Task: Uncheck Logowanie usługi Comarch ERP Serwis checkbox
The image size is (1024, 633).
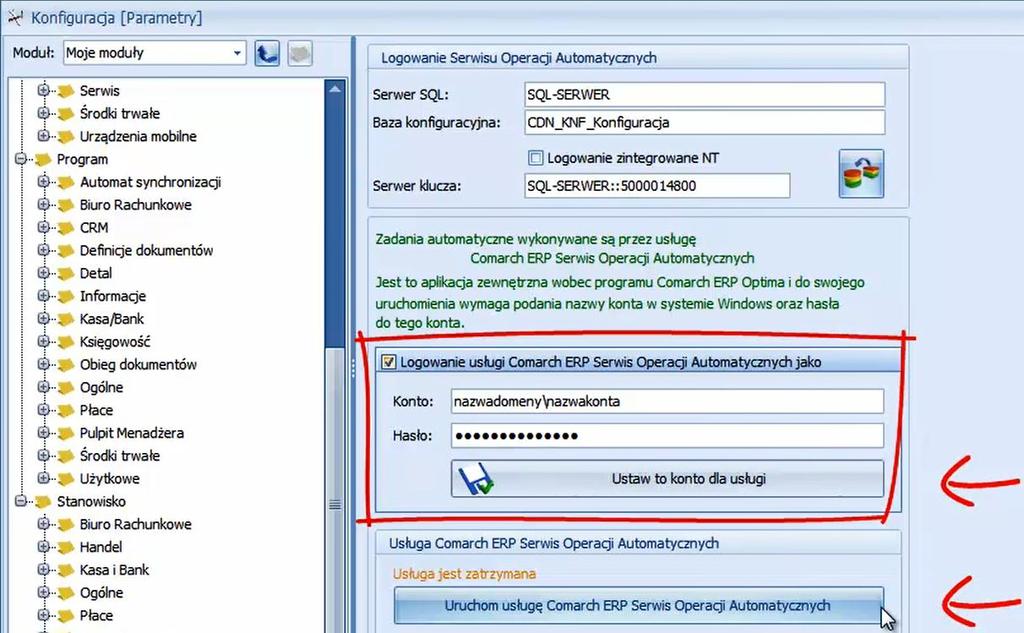Action: pos(389,362)
